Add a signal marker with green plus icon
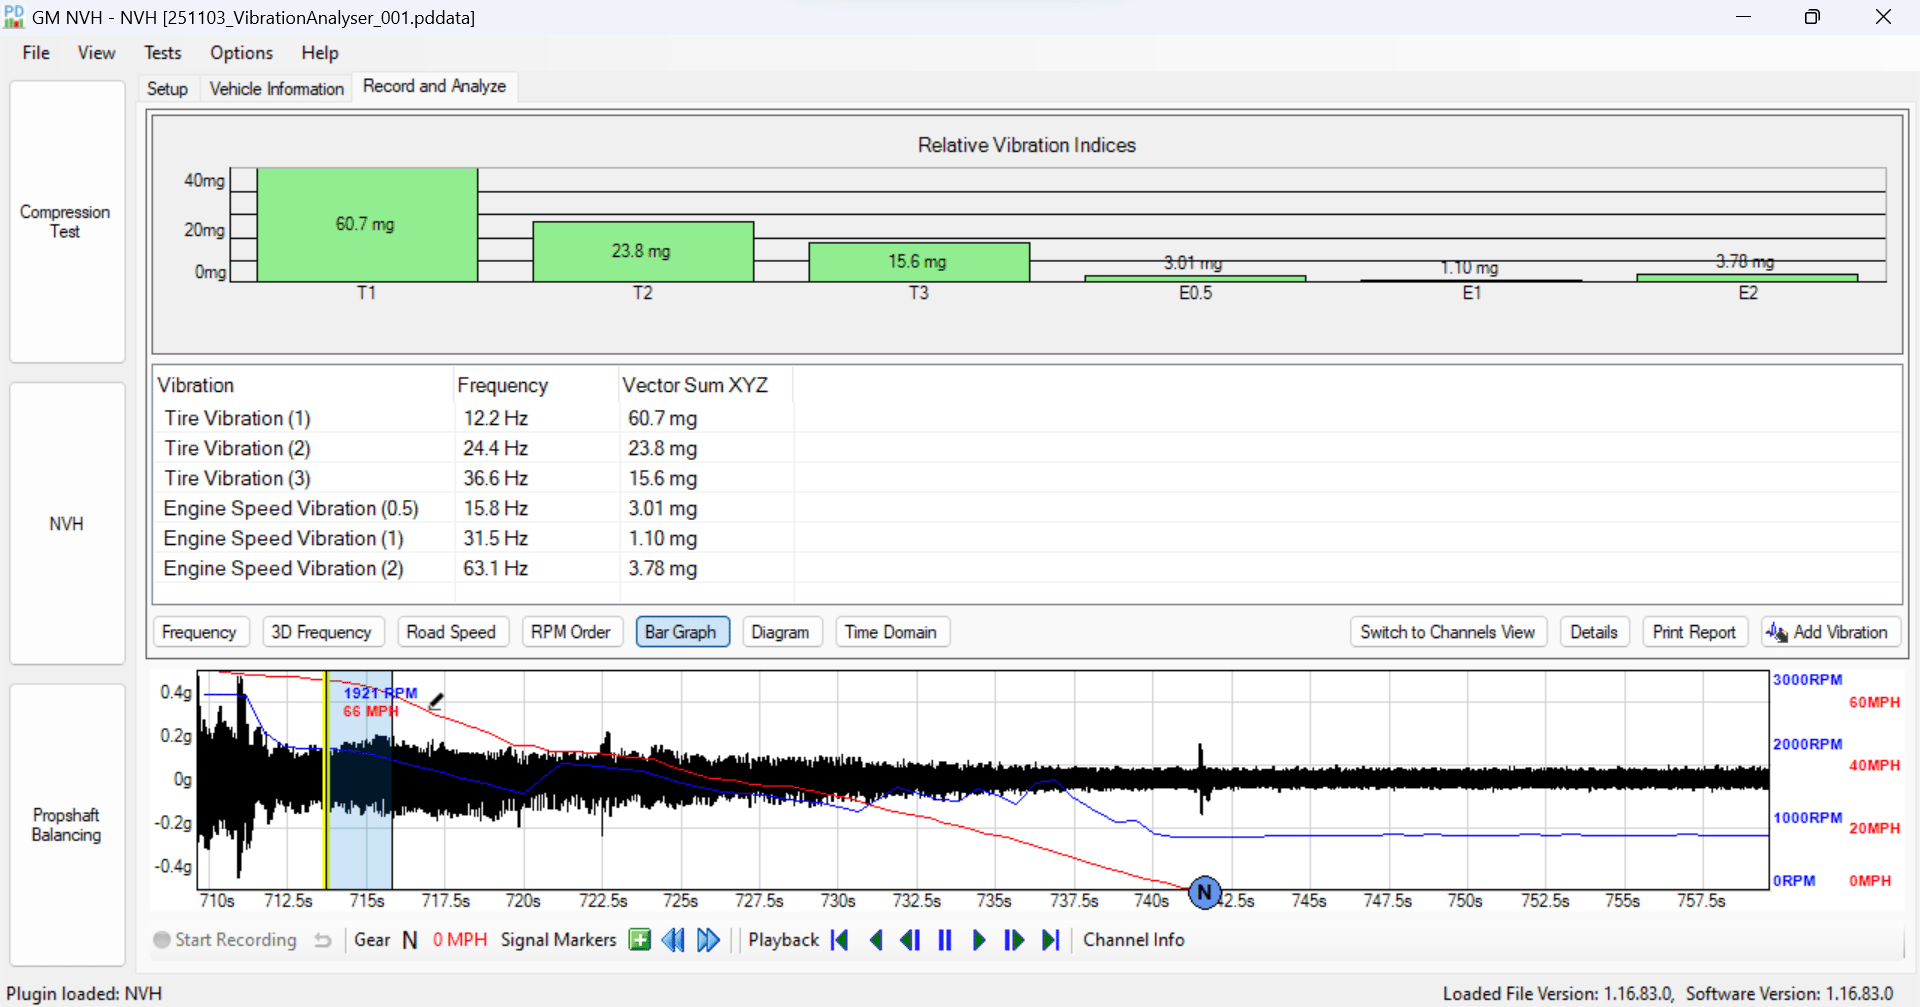 pyautogui.click(x=639, y=940)
